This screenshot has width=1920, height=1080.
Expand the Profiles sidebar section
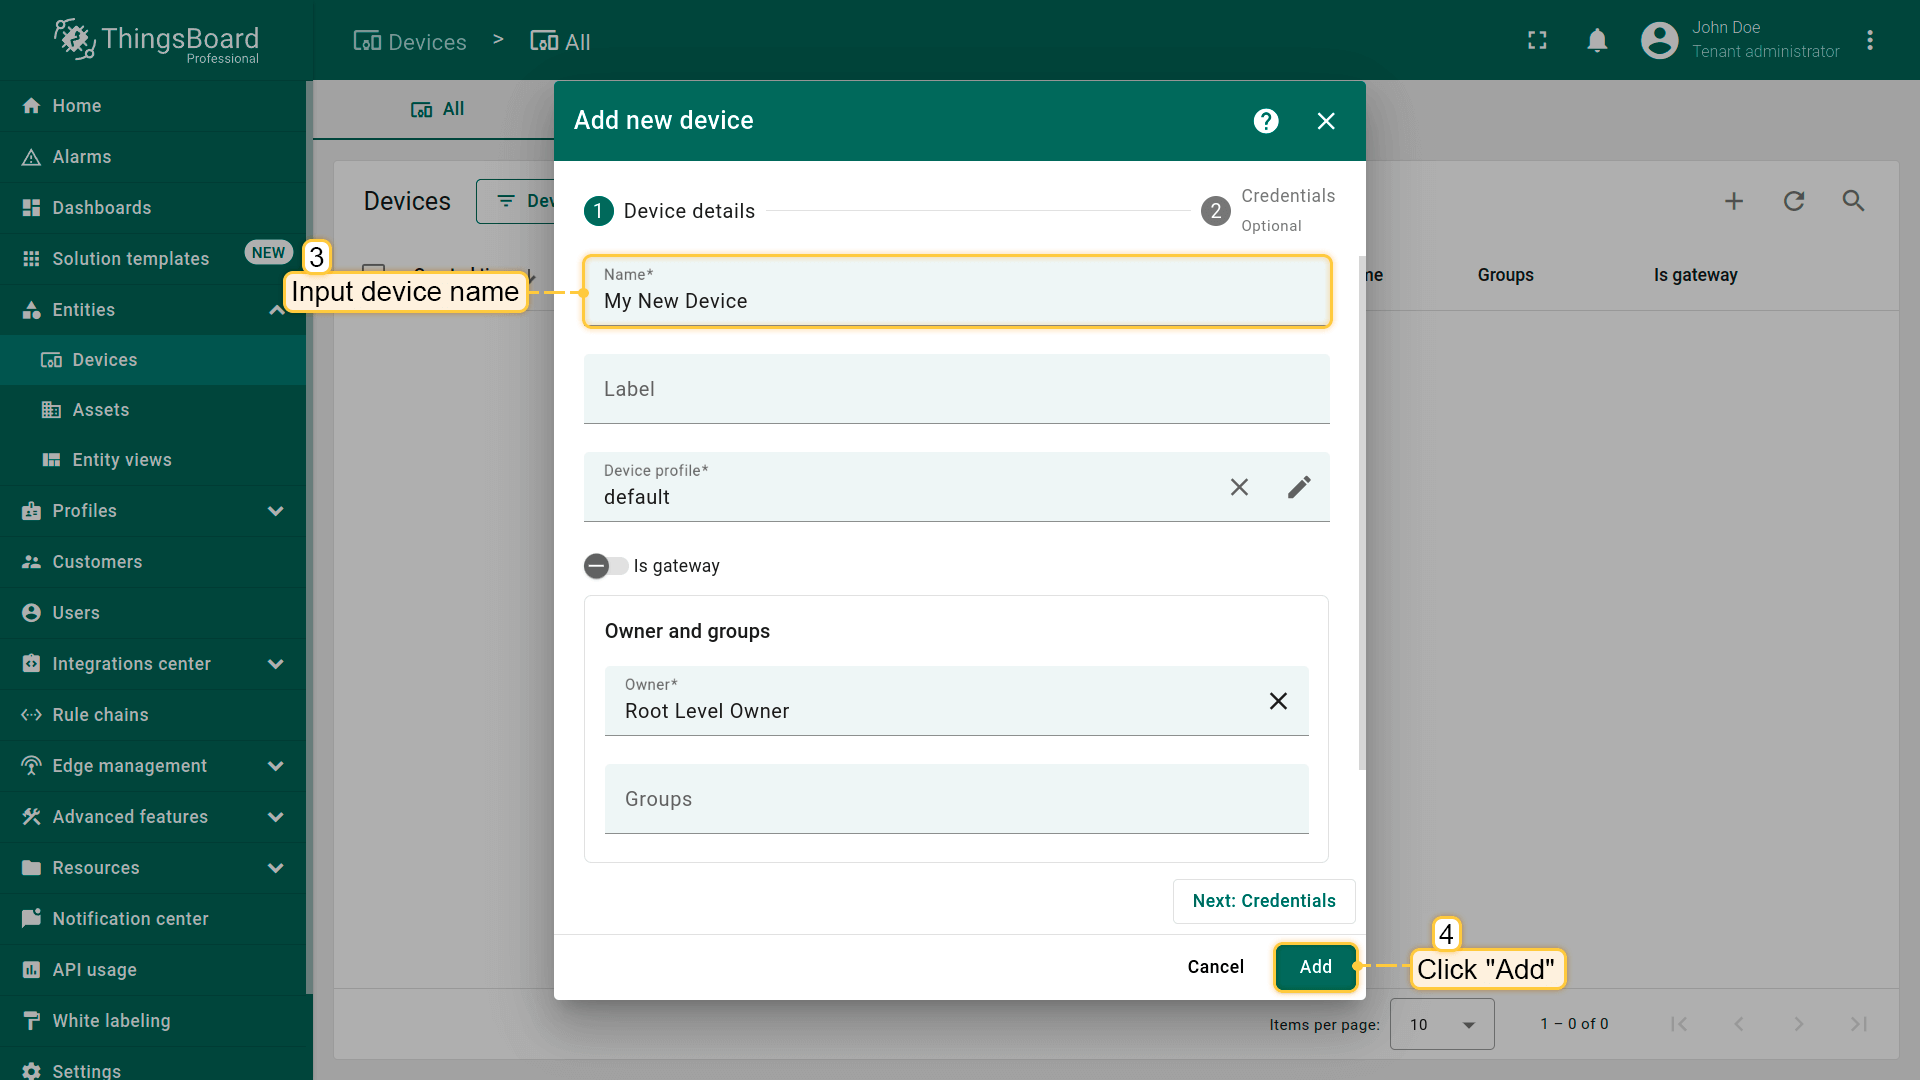276,511
